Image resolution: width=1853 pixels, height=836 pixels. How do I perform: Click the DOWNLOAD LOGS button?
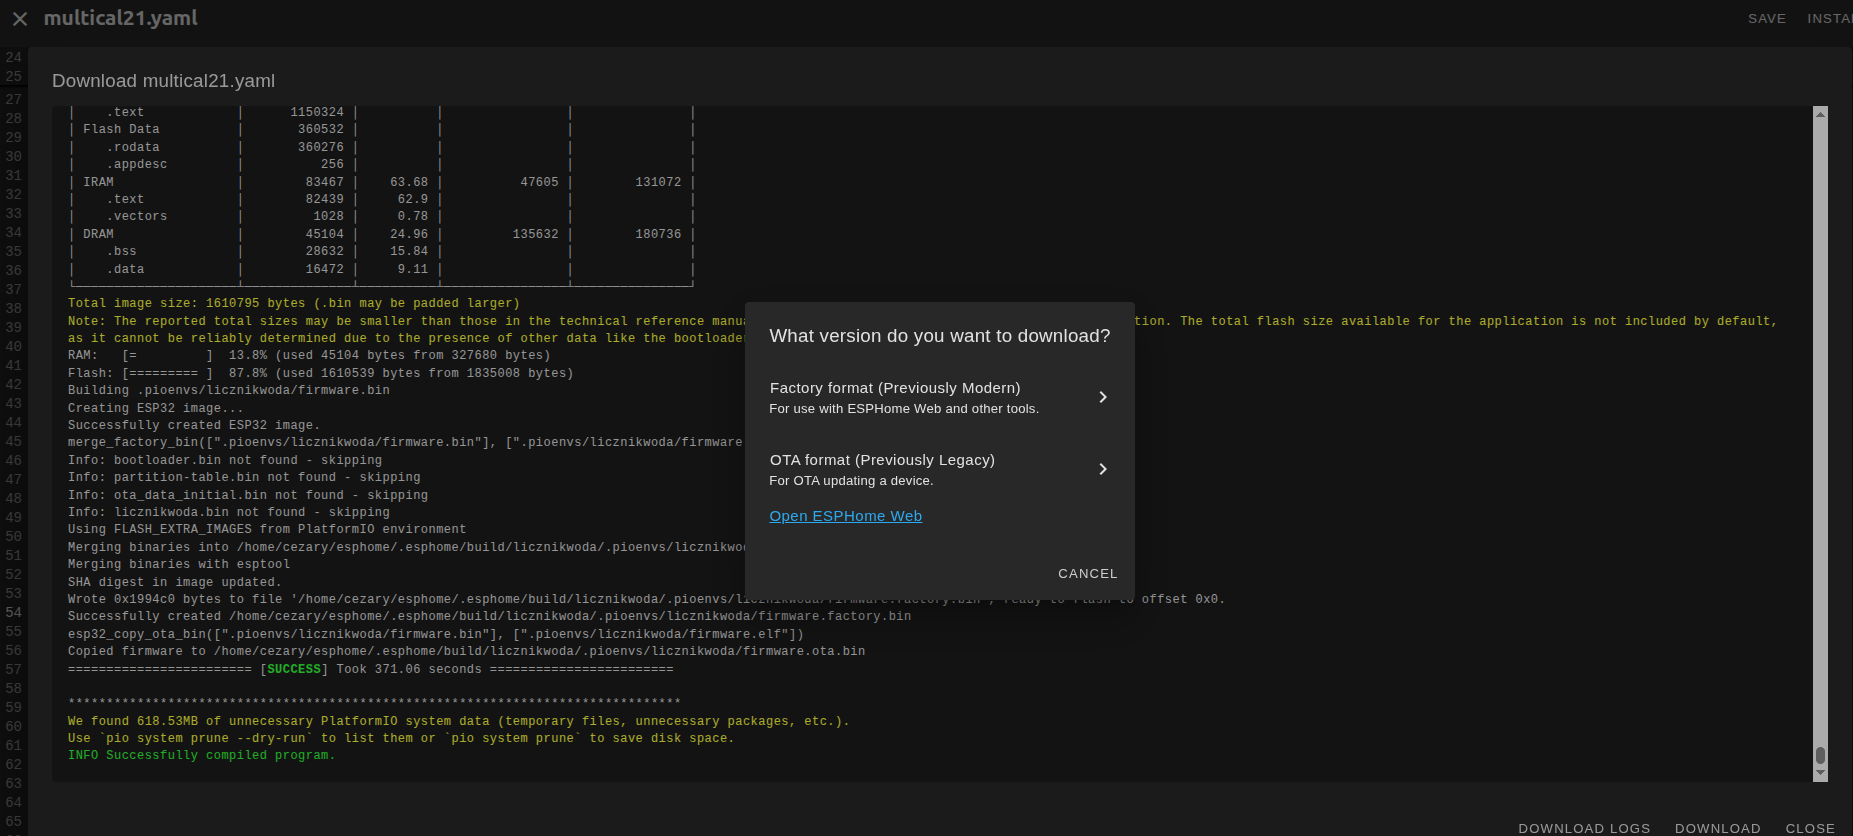[x=1584, y=828]
